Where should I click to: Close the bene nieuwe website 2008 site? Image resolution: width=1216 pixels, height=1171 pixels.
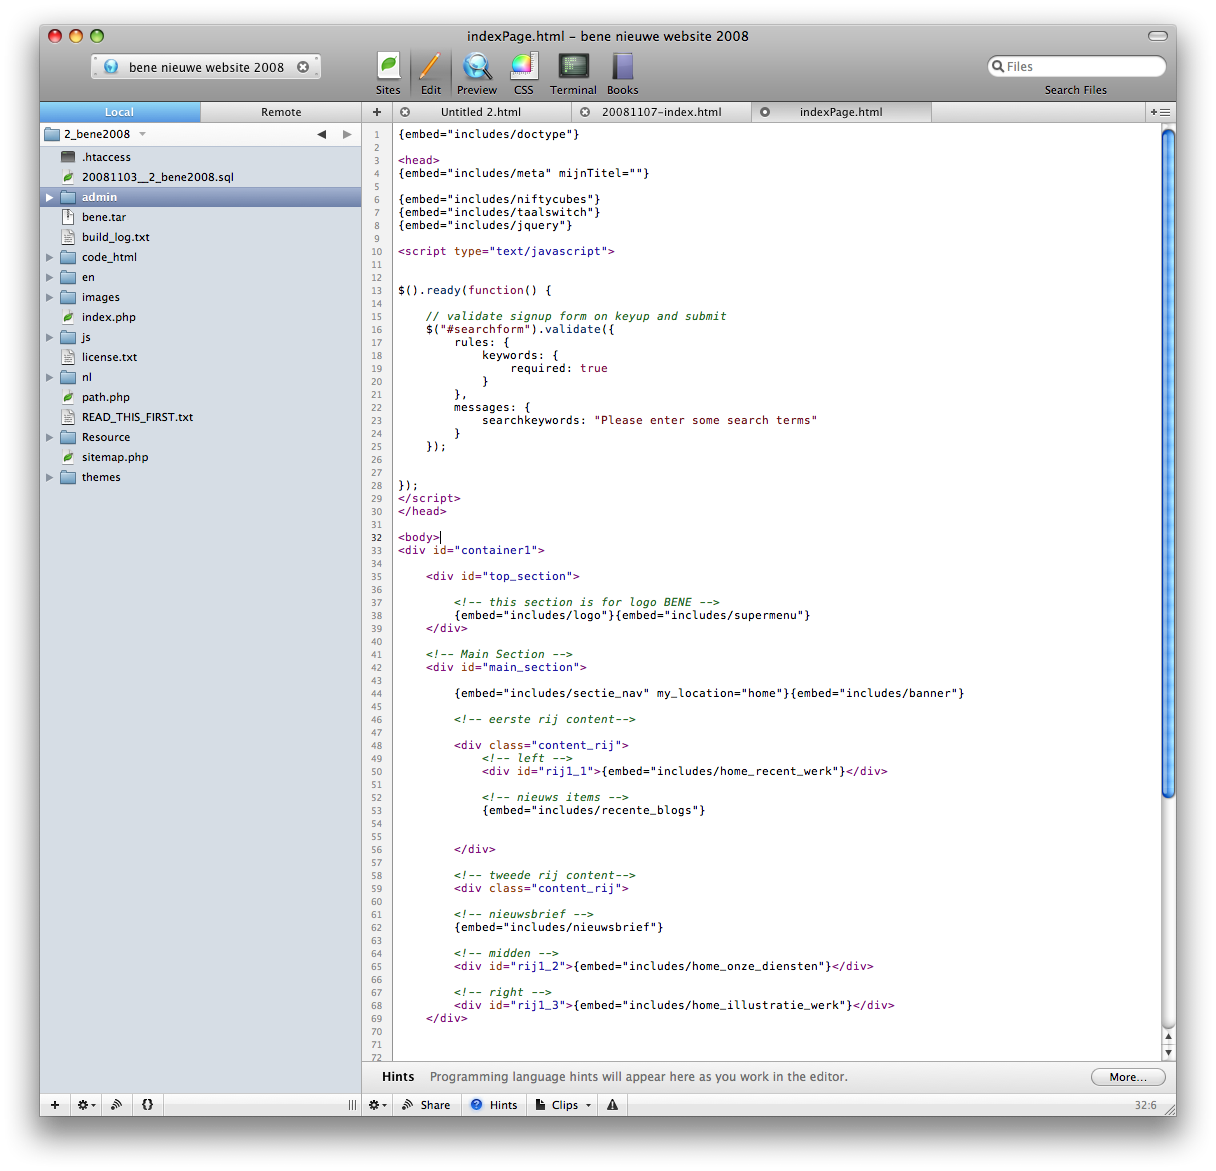click(303, 67)
